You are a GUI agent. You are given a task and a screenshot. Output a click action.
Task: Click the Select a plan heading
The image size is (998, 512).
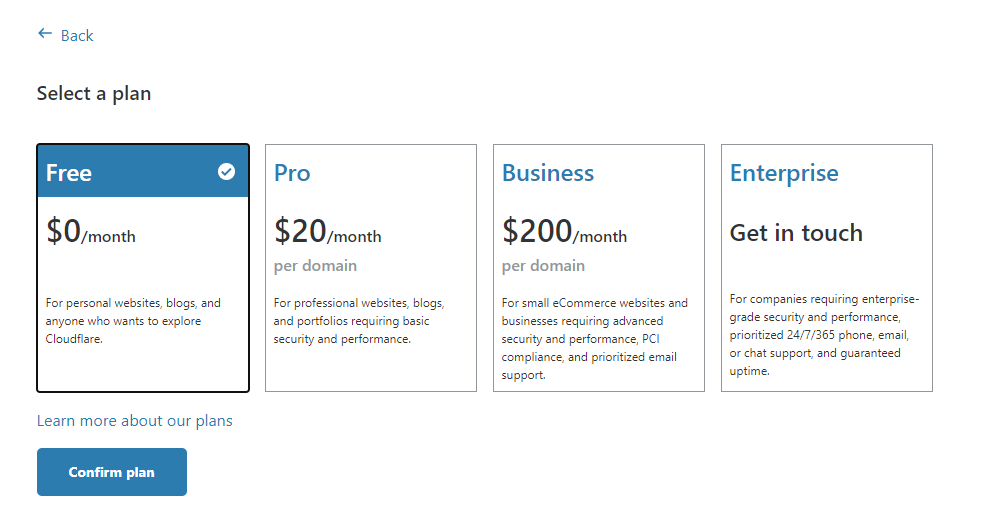click(94, 94)
